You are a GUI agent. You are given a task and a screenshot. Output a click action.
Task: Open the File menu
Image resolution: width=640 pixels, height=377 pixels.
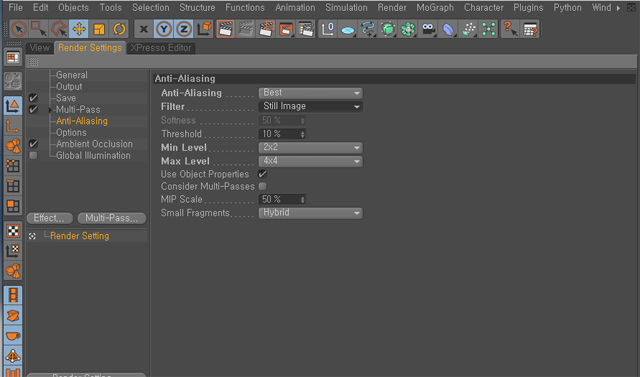click(16, 7)
